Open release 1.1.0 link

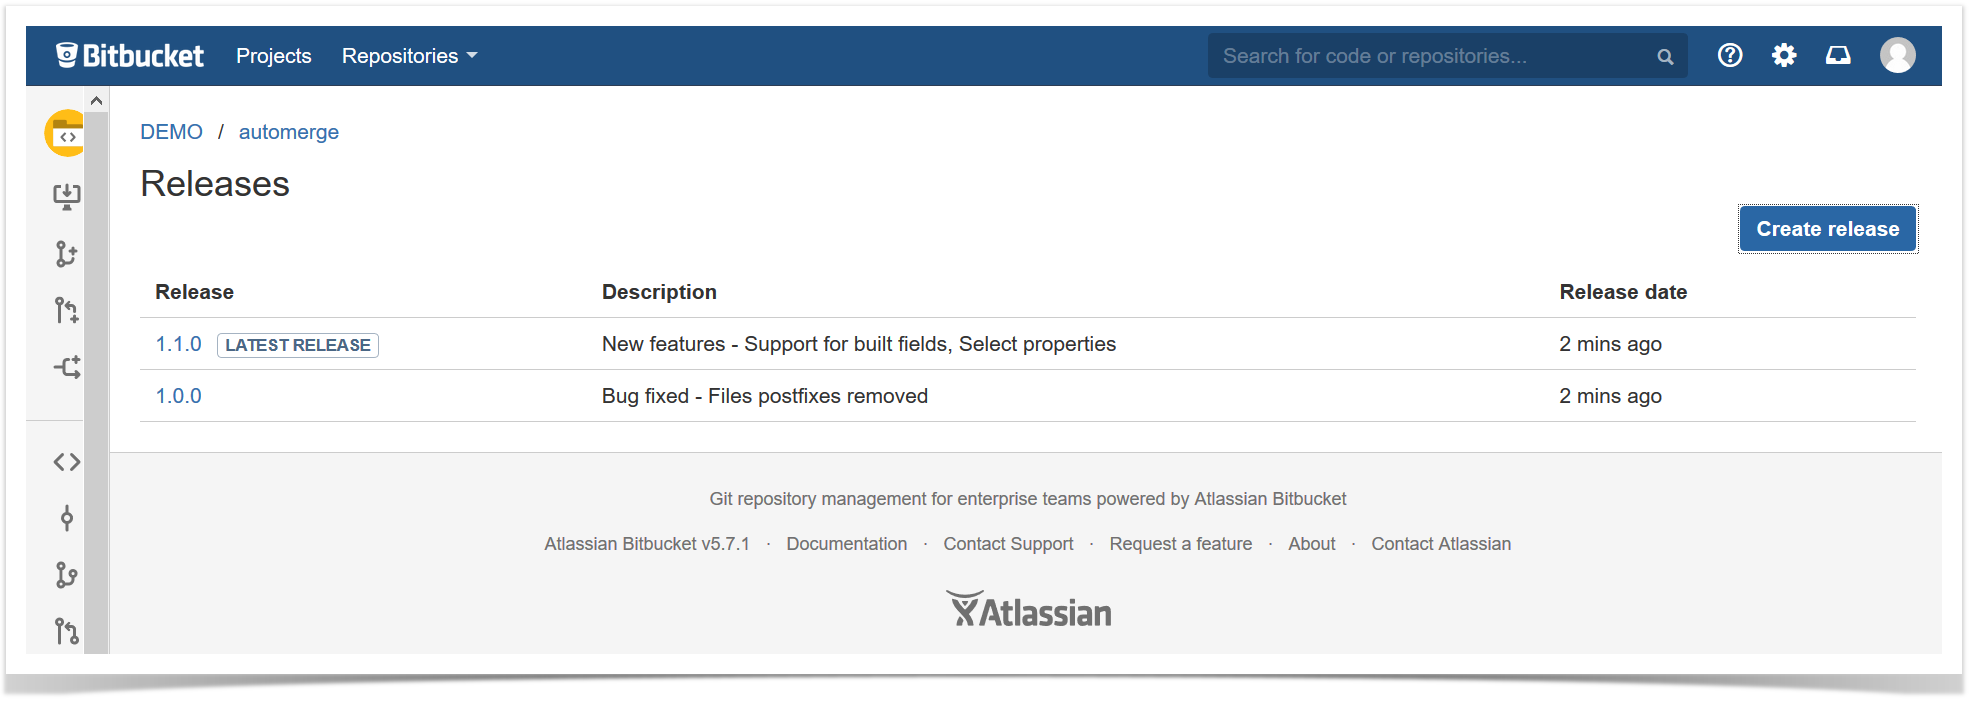tap(178, 344)
